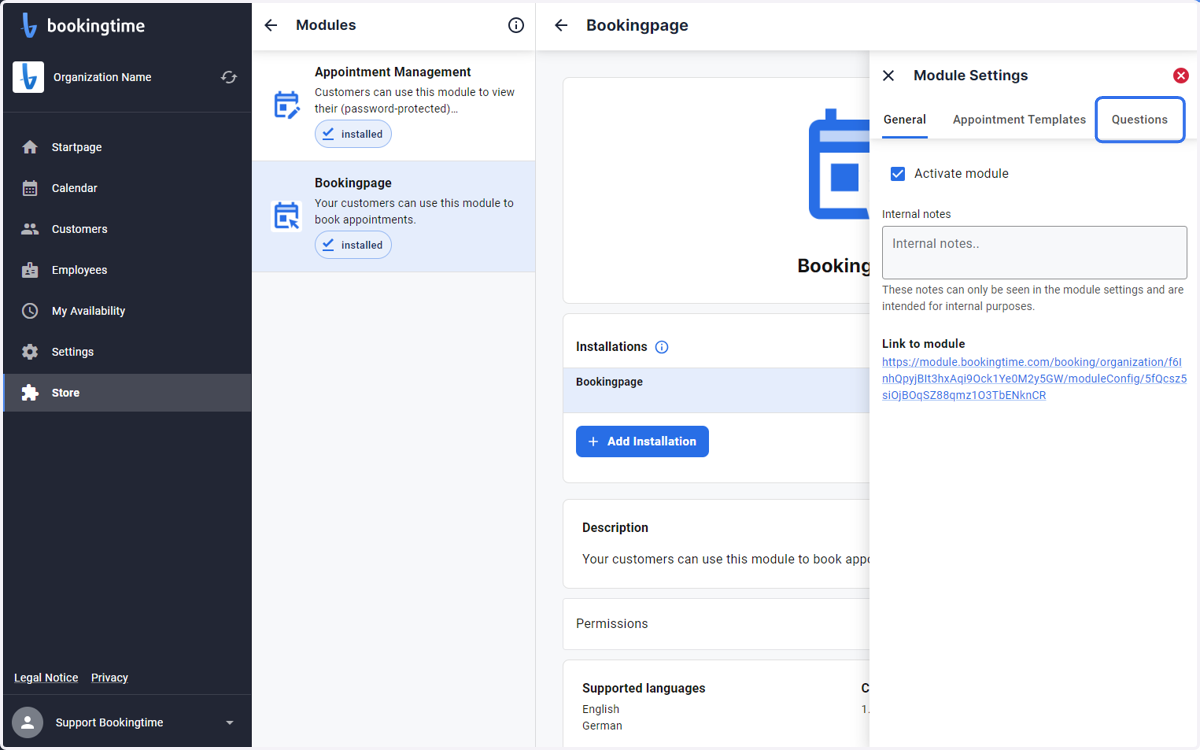This screenshot has width=1200, height=750.
Task: Click installed badge under Appointment Management
Action: 353,134
